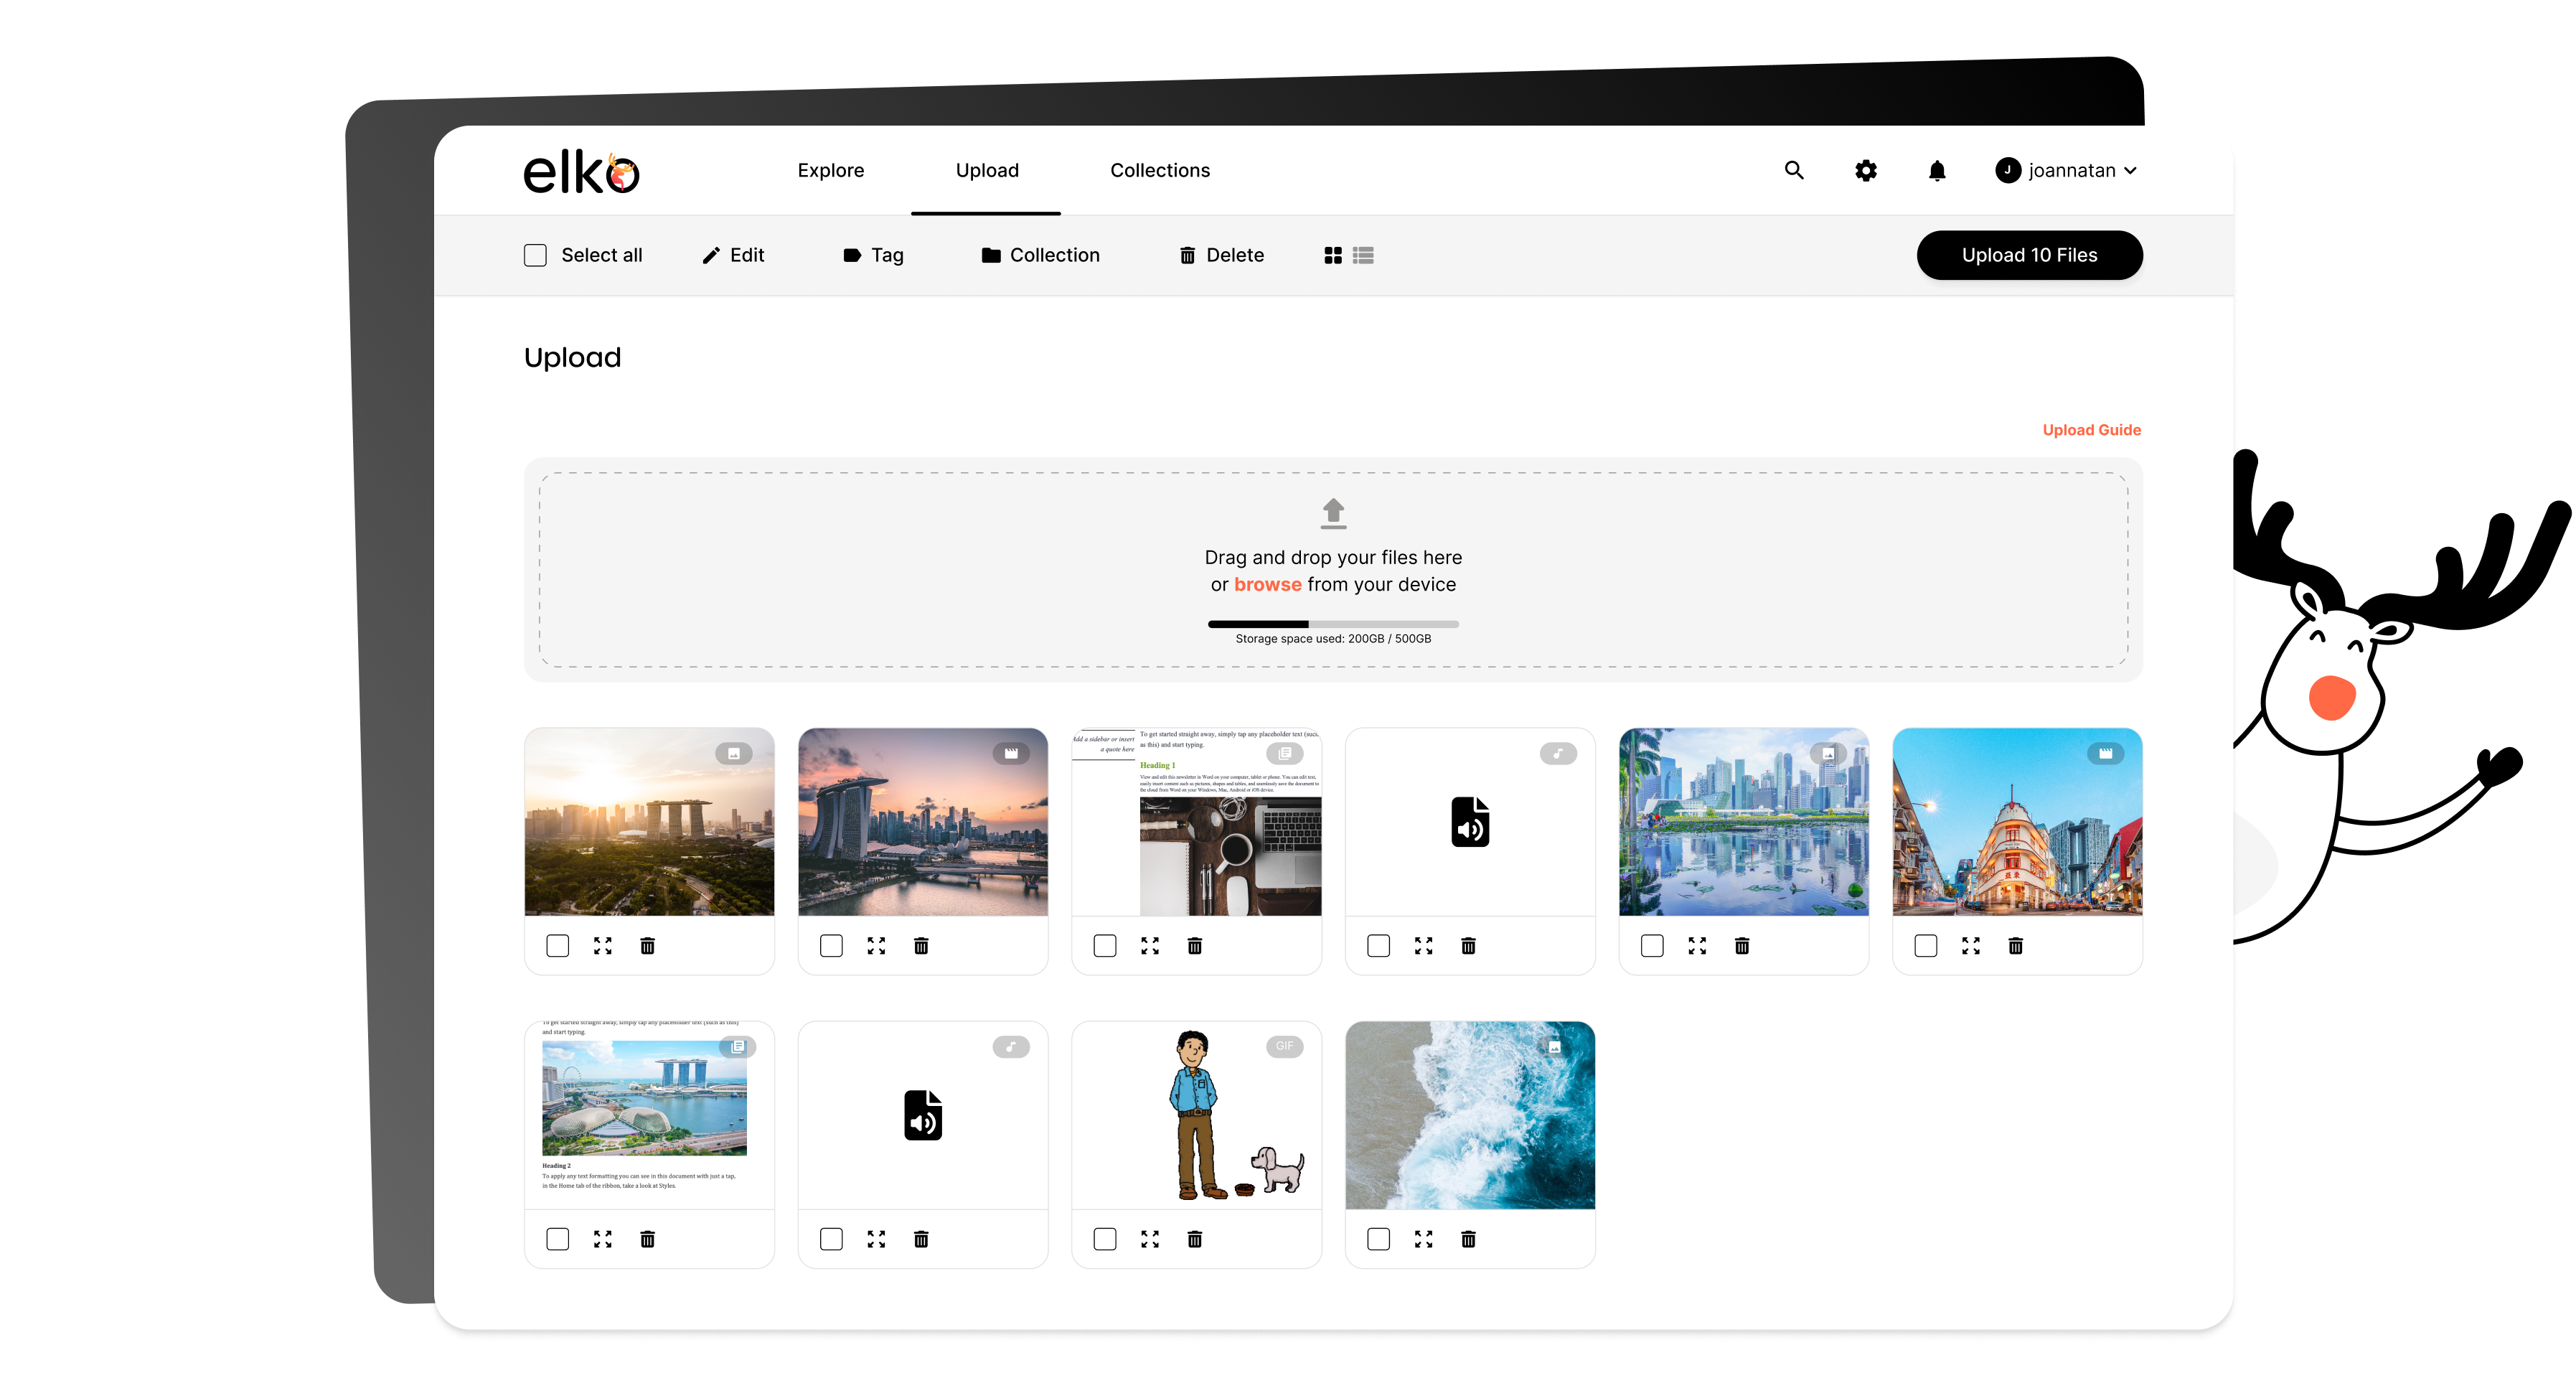Check the box under ocean waves image
The width and height of the screenshot is (2576, 1378).
pos(1378,1238)
